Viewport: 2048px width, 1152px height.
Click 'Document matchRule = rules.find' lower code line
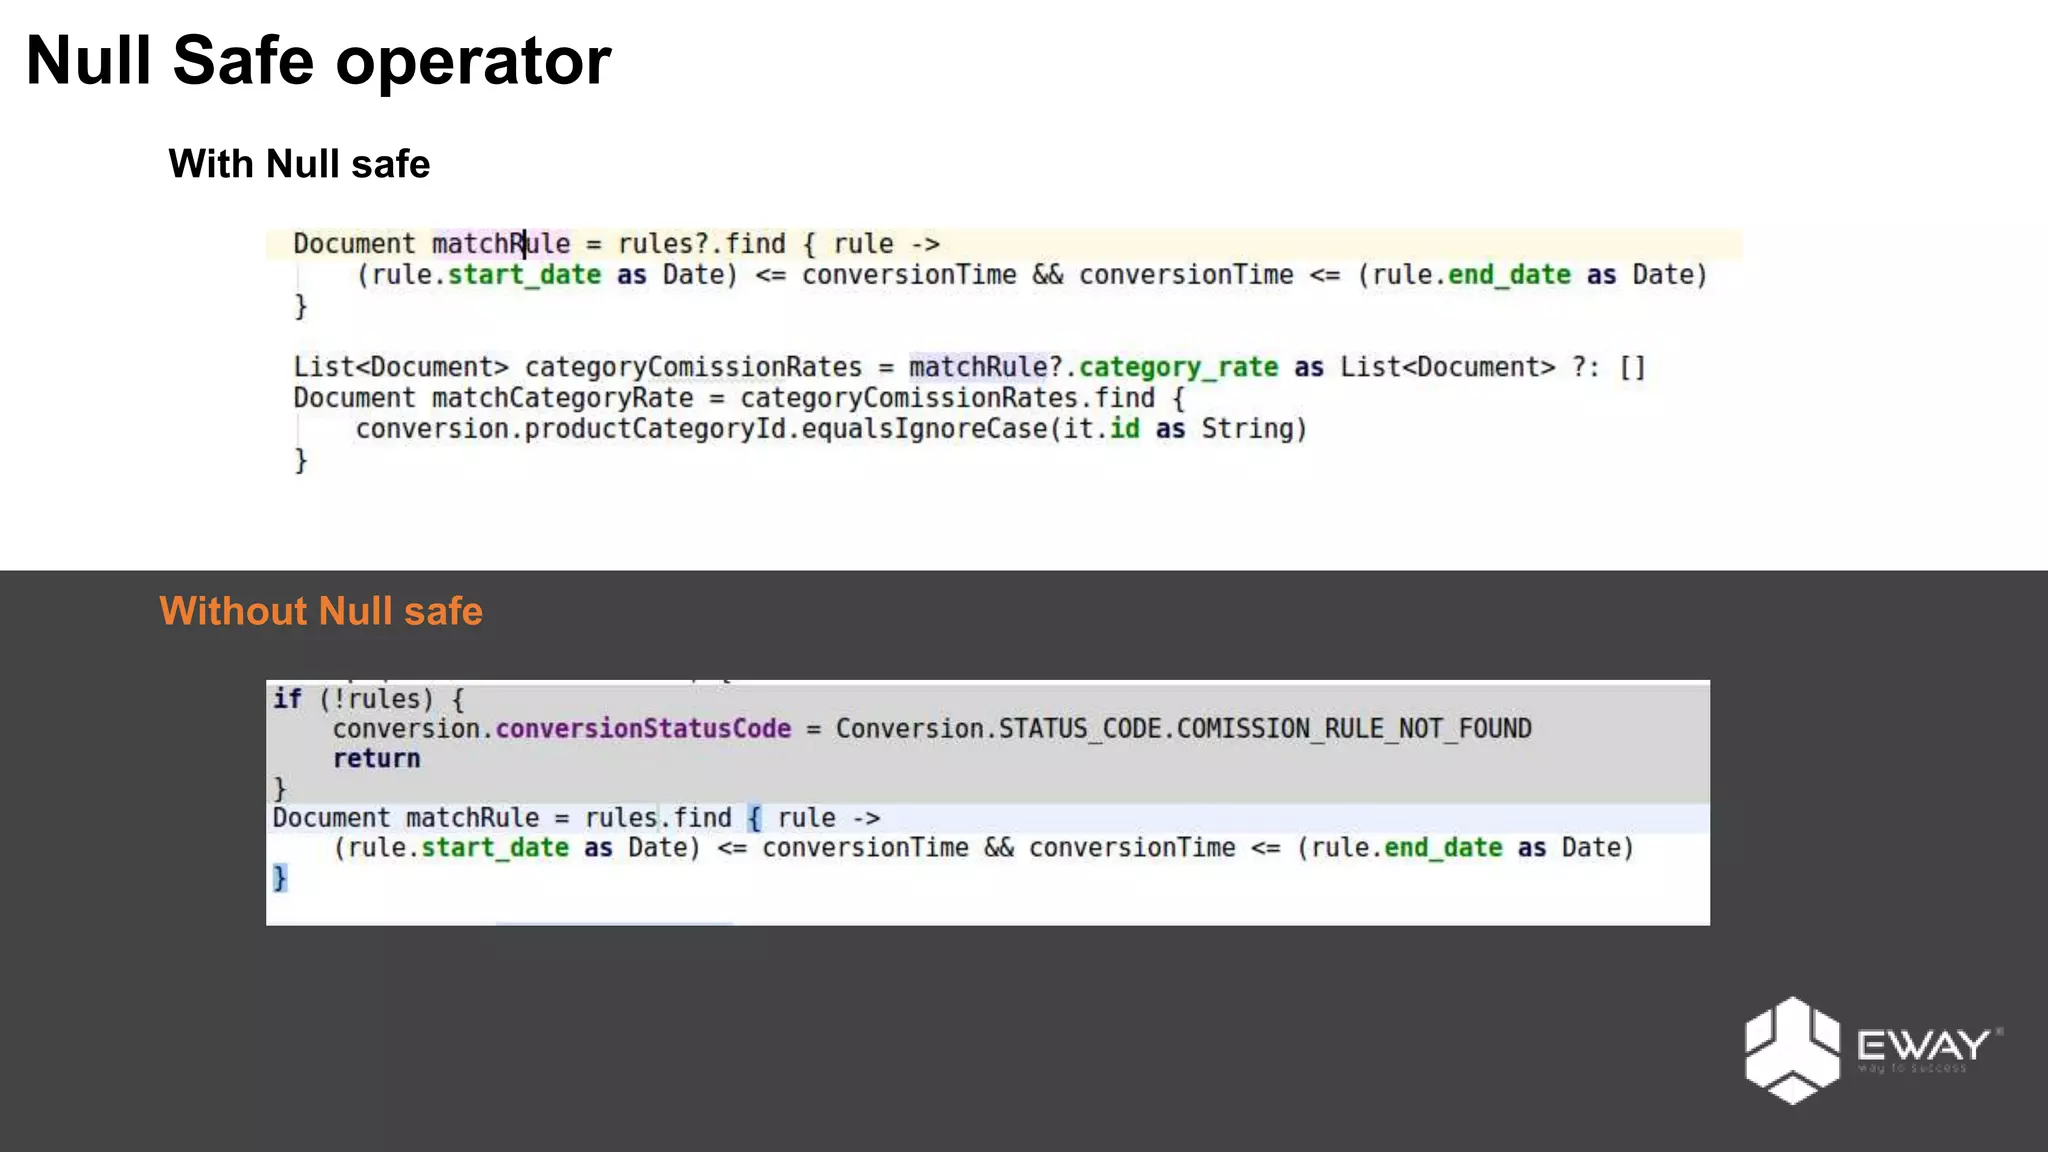576,818
